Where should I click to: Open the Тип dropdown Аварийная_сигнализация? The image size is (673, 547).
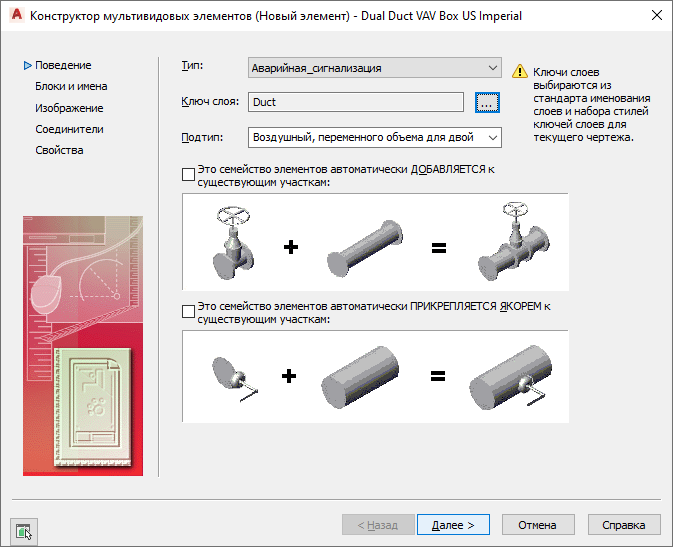coord(375,68)
